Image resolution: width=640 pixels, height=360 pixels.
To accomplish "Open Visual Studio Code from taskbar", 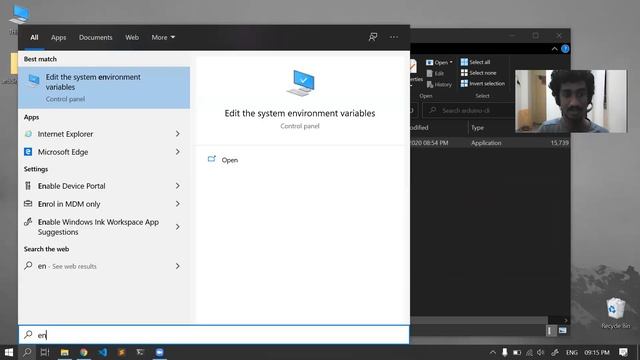I will [x=103, y=352].
